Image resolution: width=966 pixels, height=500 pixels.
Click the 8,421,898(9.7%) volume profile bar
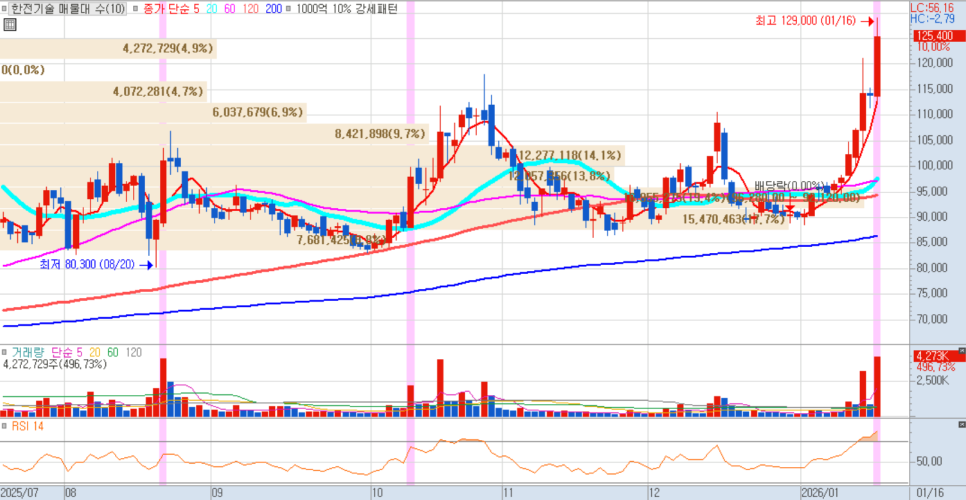(214, 133)
